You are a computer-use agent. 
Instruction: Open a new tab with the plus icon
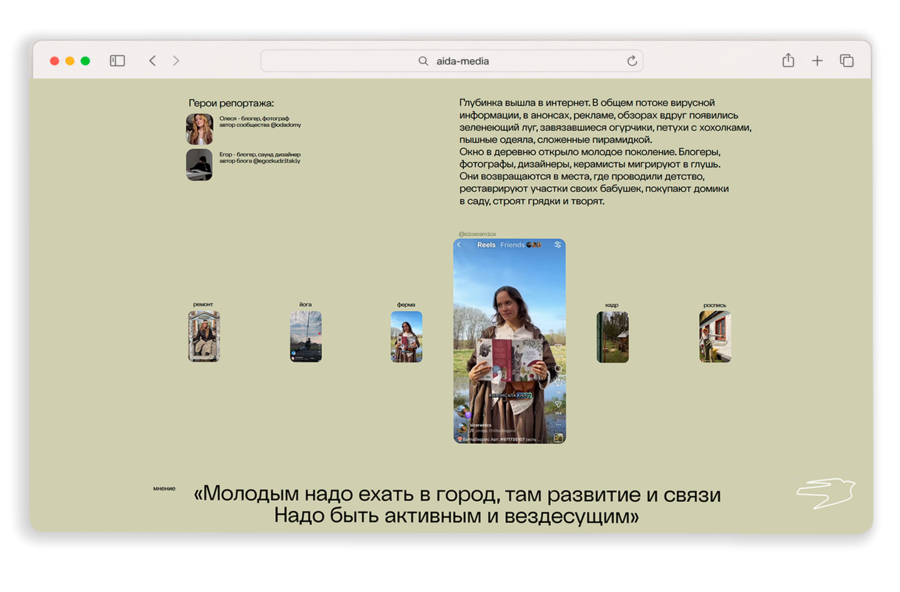[x=817, y=60]
